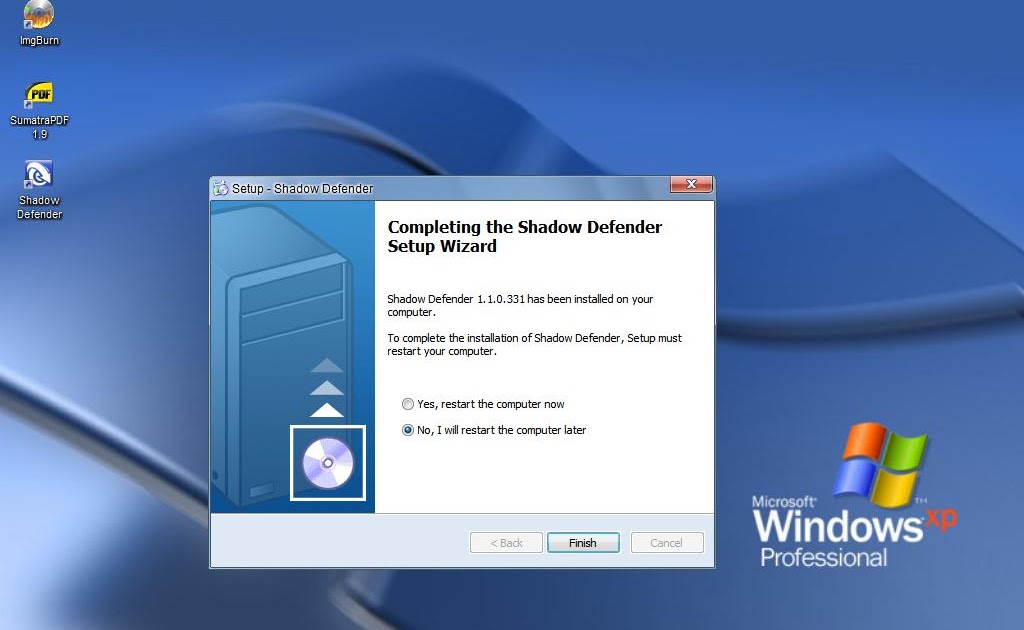Click the setup icon in the title bar

pos(221,188)
